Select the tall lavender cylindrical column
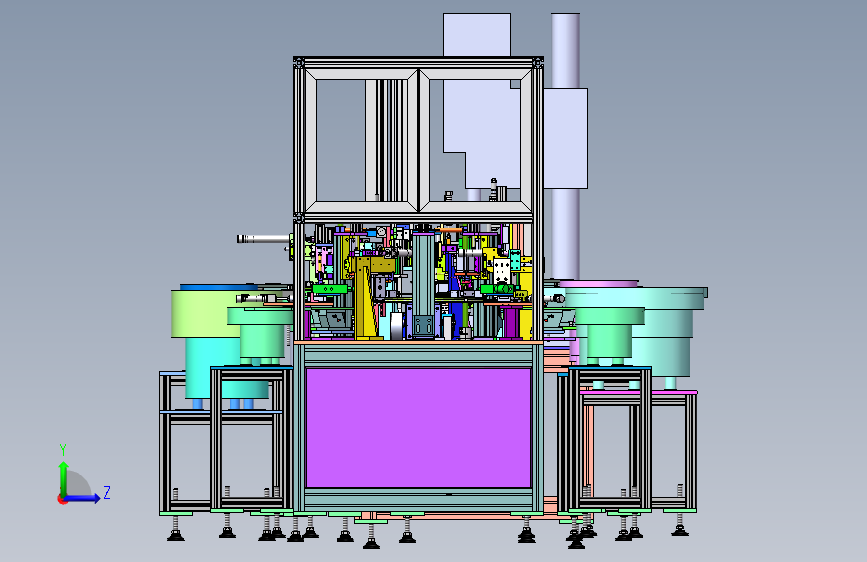 pyautogui.click(x=565, y=147)
